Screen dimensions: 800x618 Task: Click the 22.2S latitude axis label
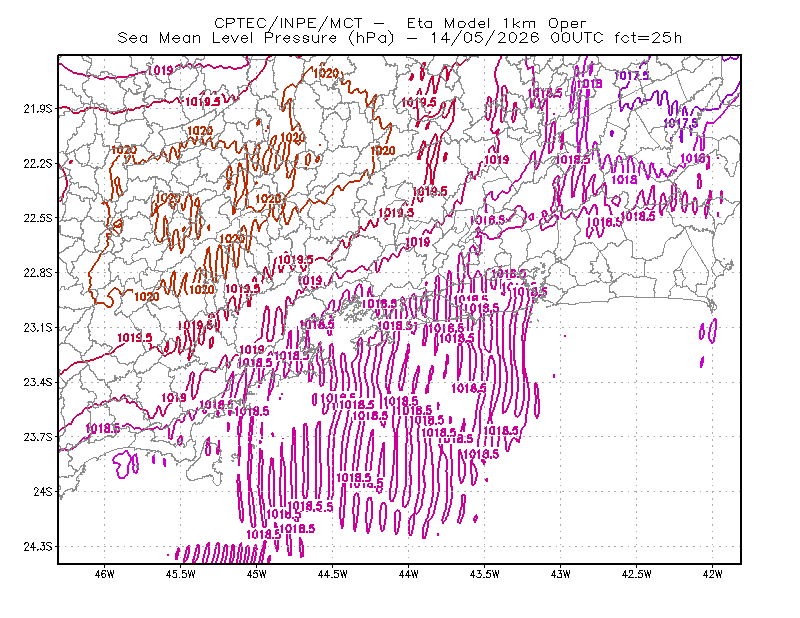click(x=38, y=163)
